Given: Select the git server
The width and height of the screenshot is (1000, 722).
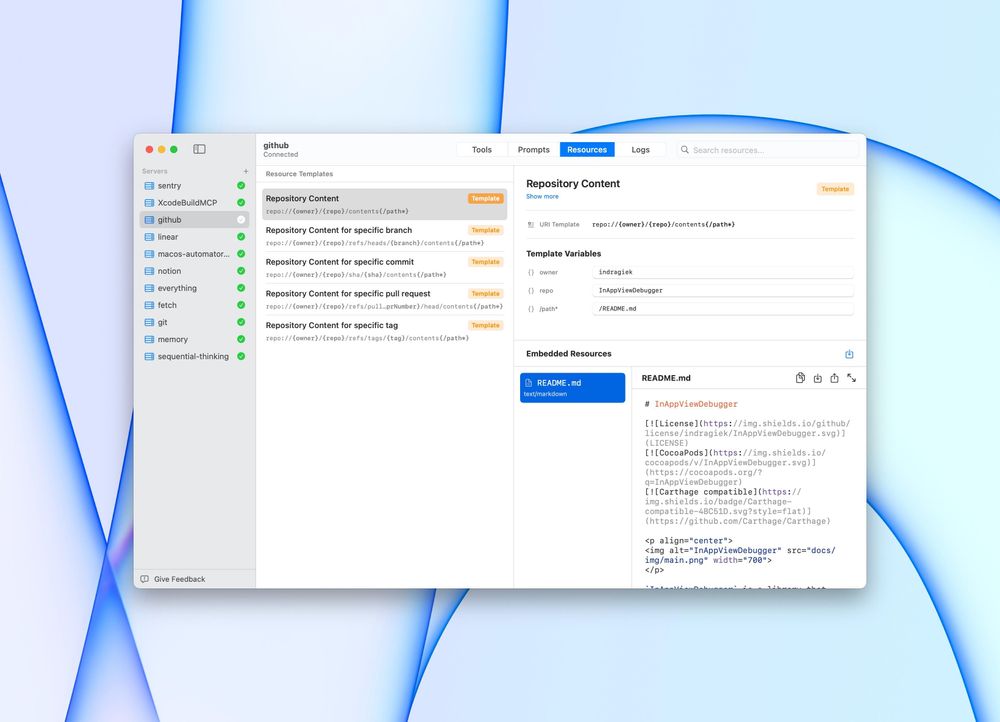Looking at the screenshot, I should tap(194, 322).
